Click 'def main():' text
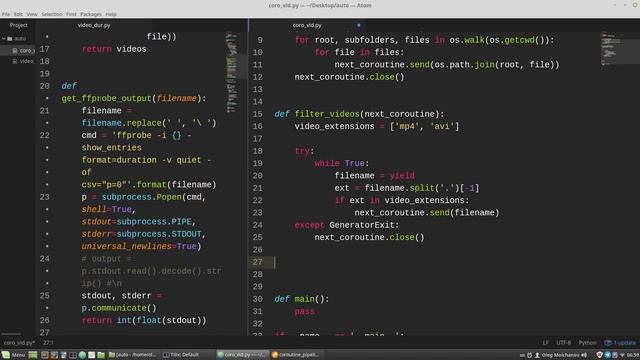This screenshot has width=640, height=360. tap(302, 299)
